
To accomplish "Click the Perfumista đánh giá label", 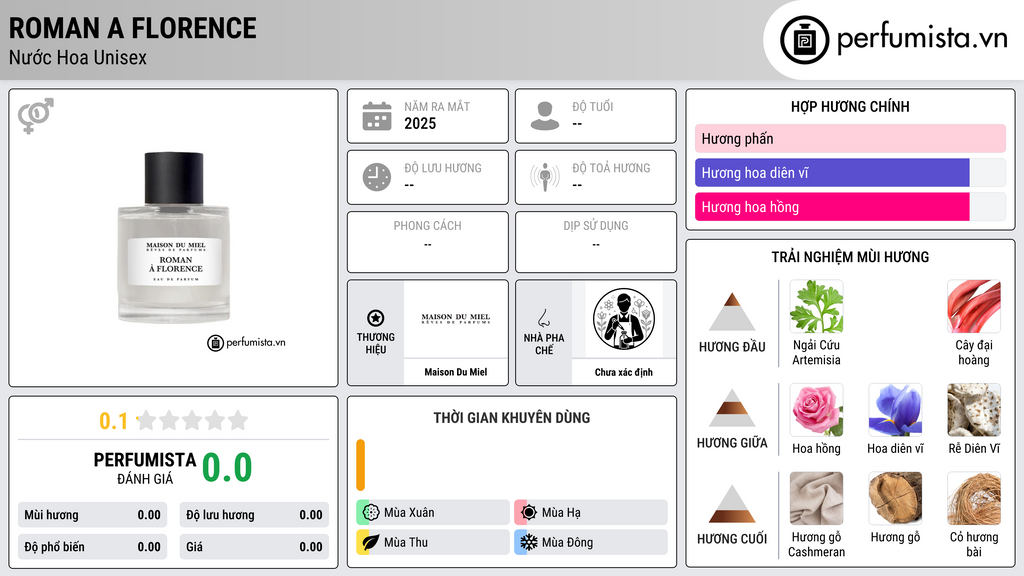I will (145, 468).
